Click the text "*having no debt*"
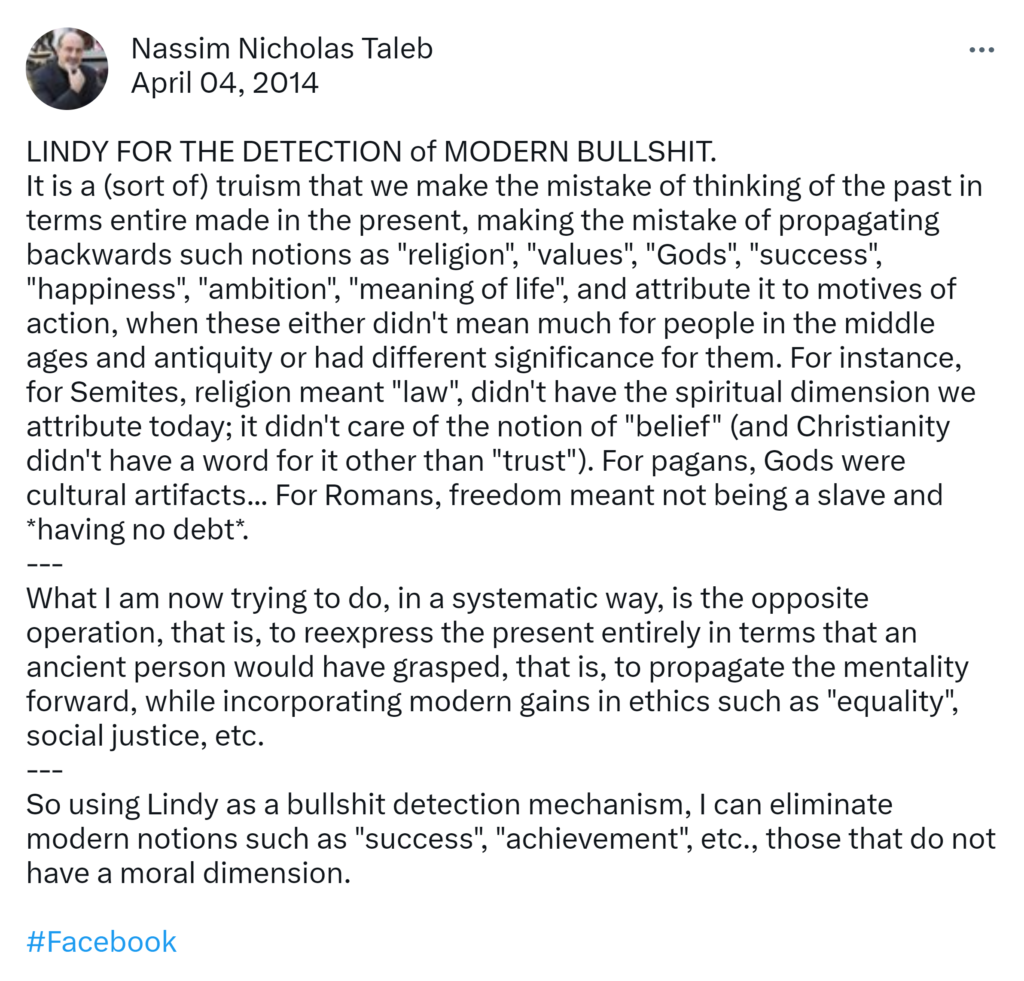 tap(137, 530)
